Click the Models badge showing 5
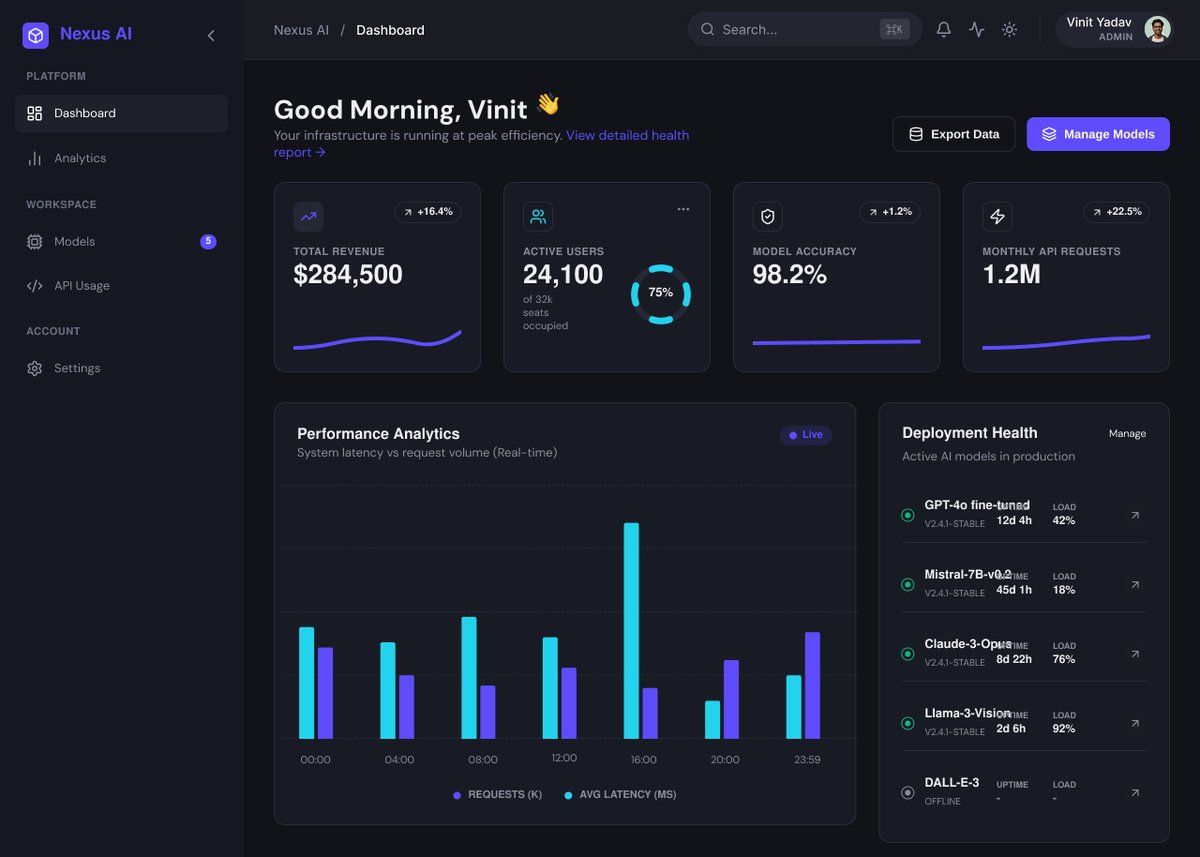Screen dimensions: 1200x857 pyautogui.click(x=208, y=241)
